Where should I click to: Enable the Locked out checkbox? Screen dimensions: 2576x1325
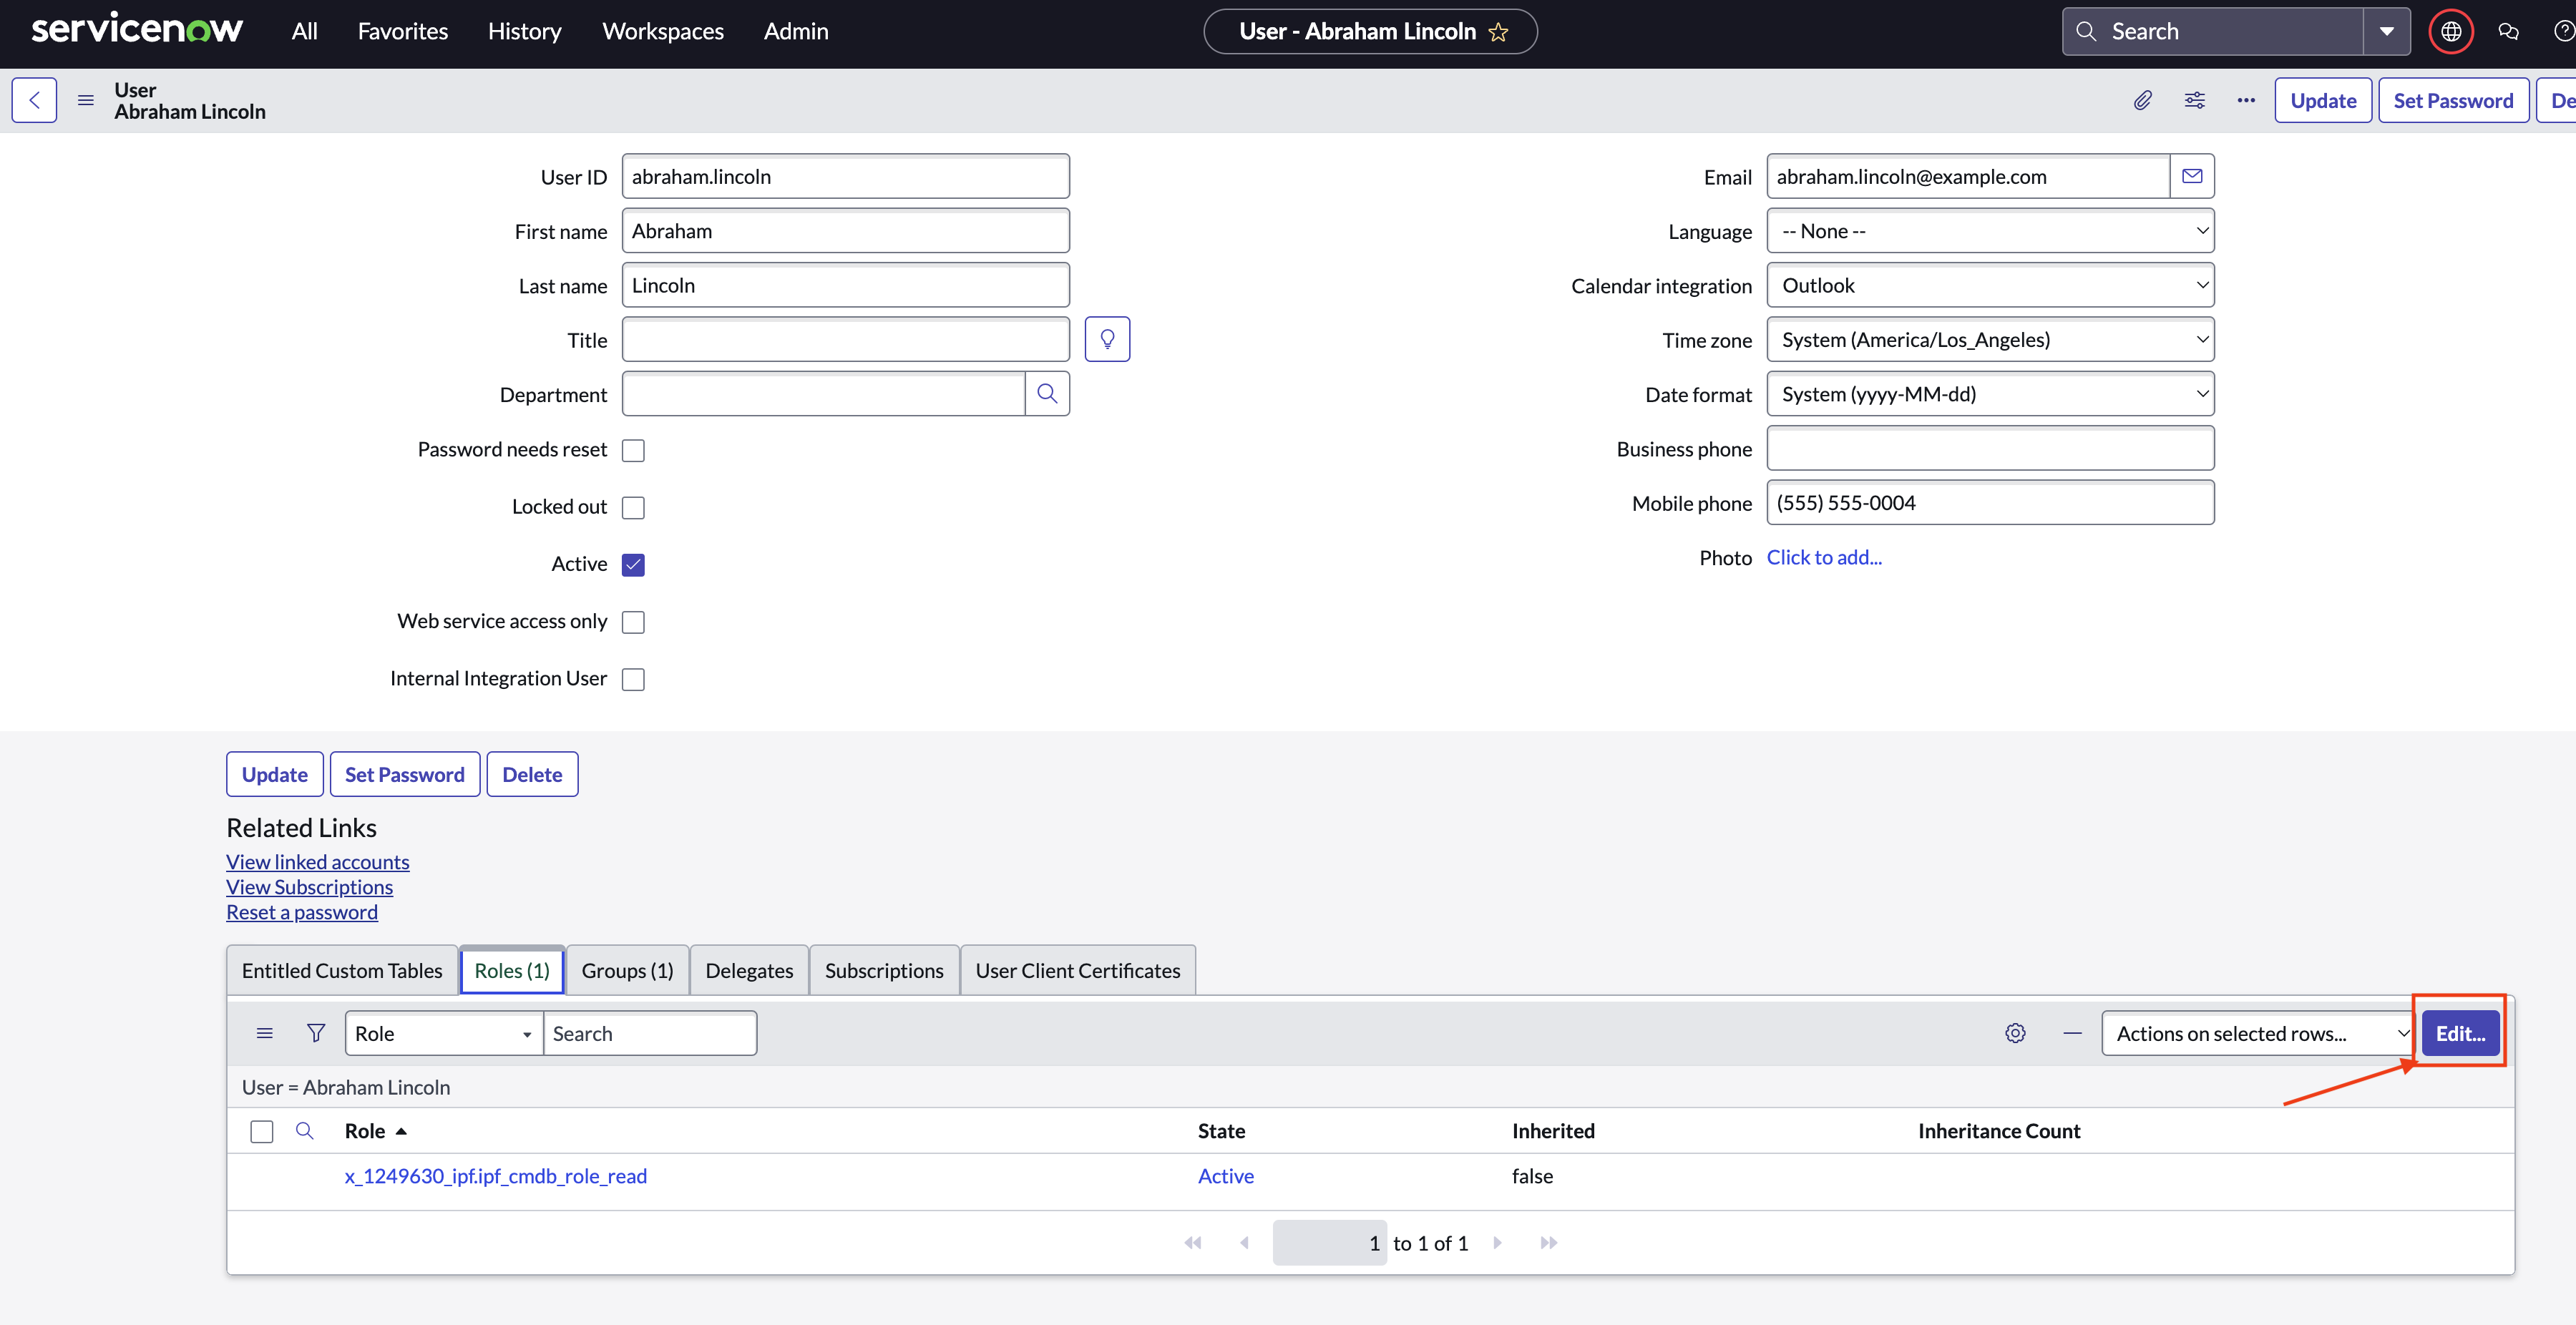tap(633, 508)
